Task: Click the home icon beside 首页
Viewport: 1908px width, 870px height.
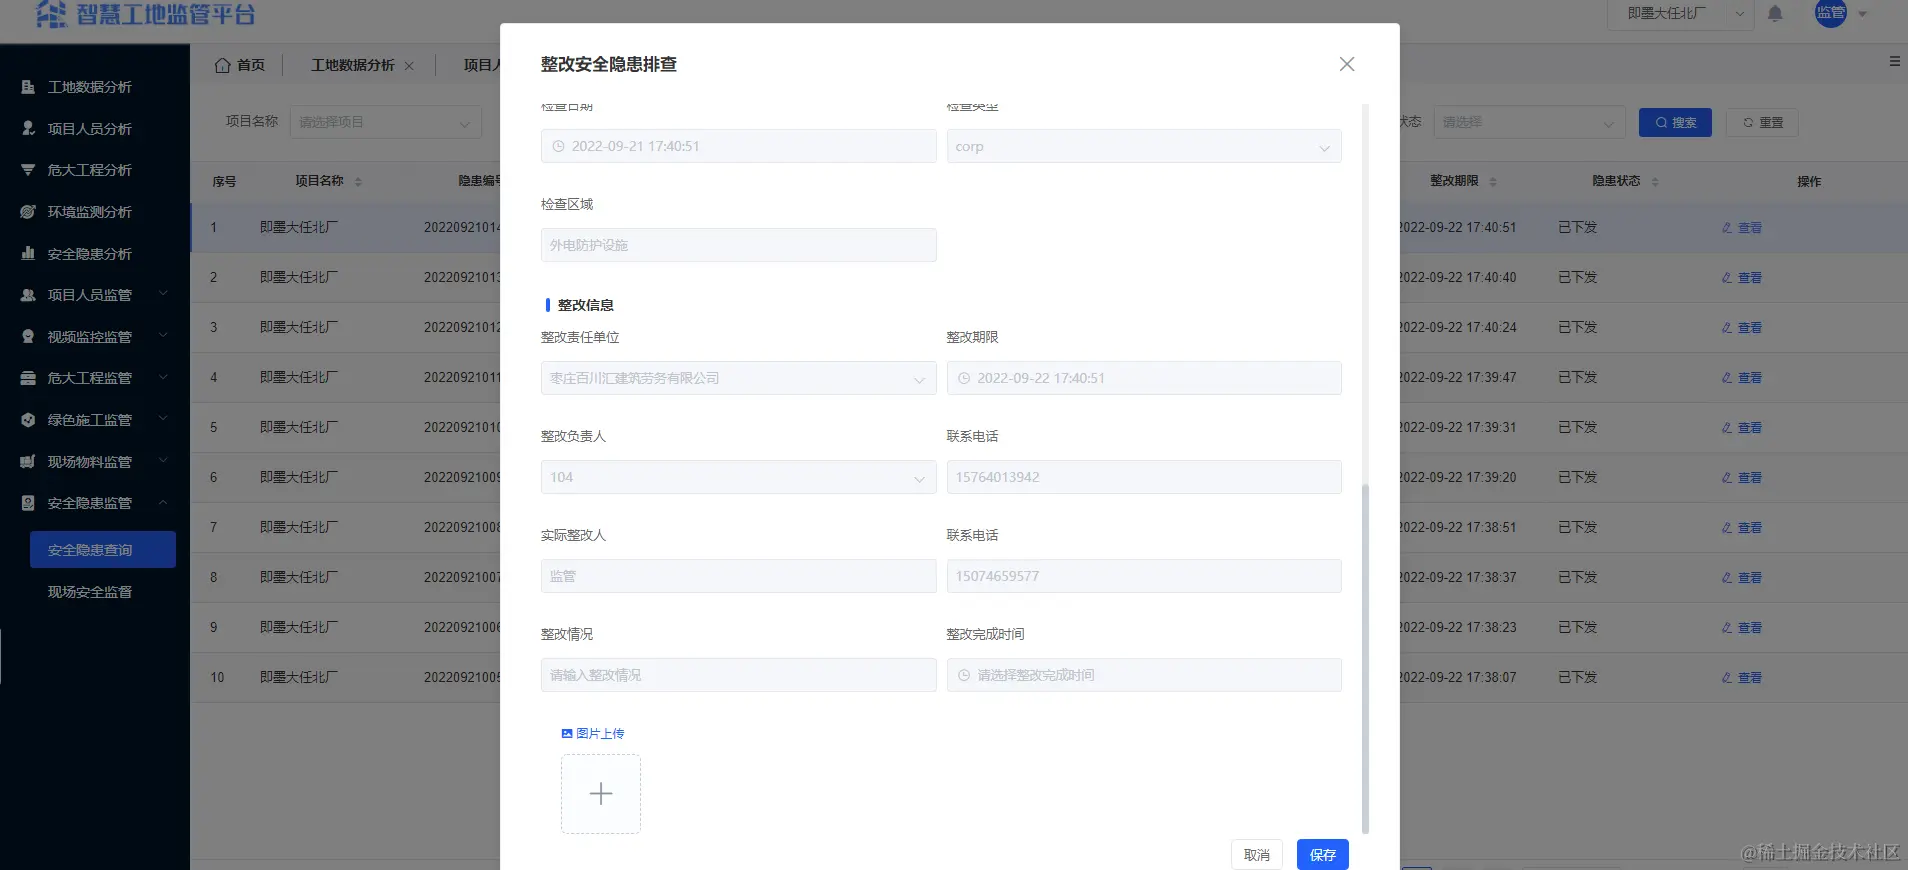Action: pos(222,65)
